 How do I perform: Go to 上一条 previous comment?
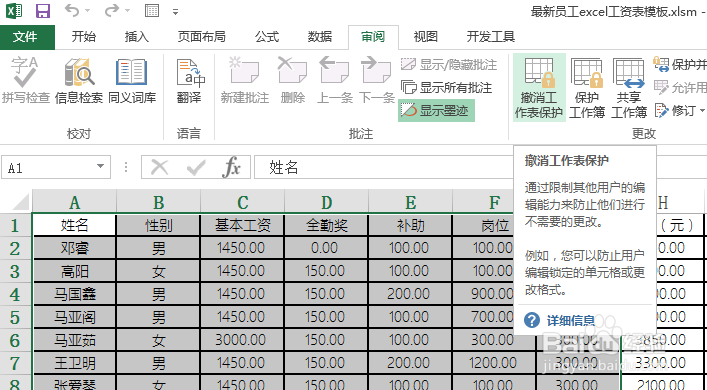pos(334,80)
